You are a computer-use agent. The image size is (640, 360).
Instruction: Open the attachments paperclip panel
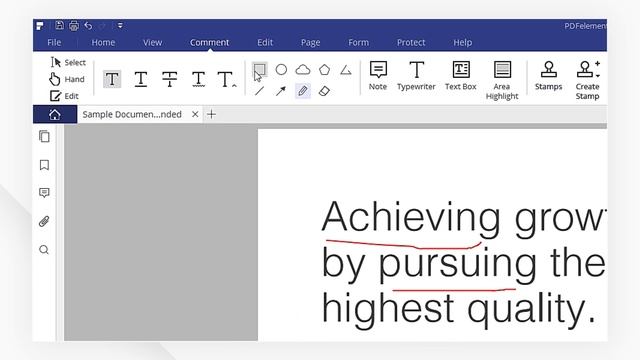point(44,221)
